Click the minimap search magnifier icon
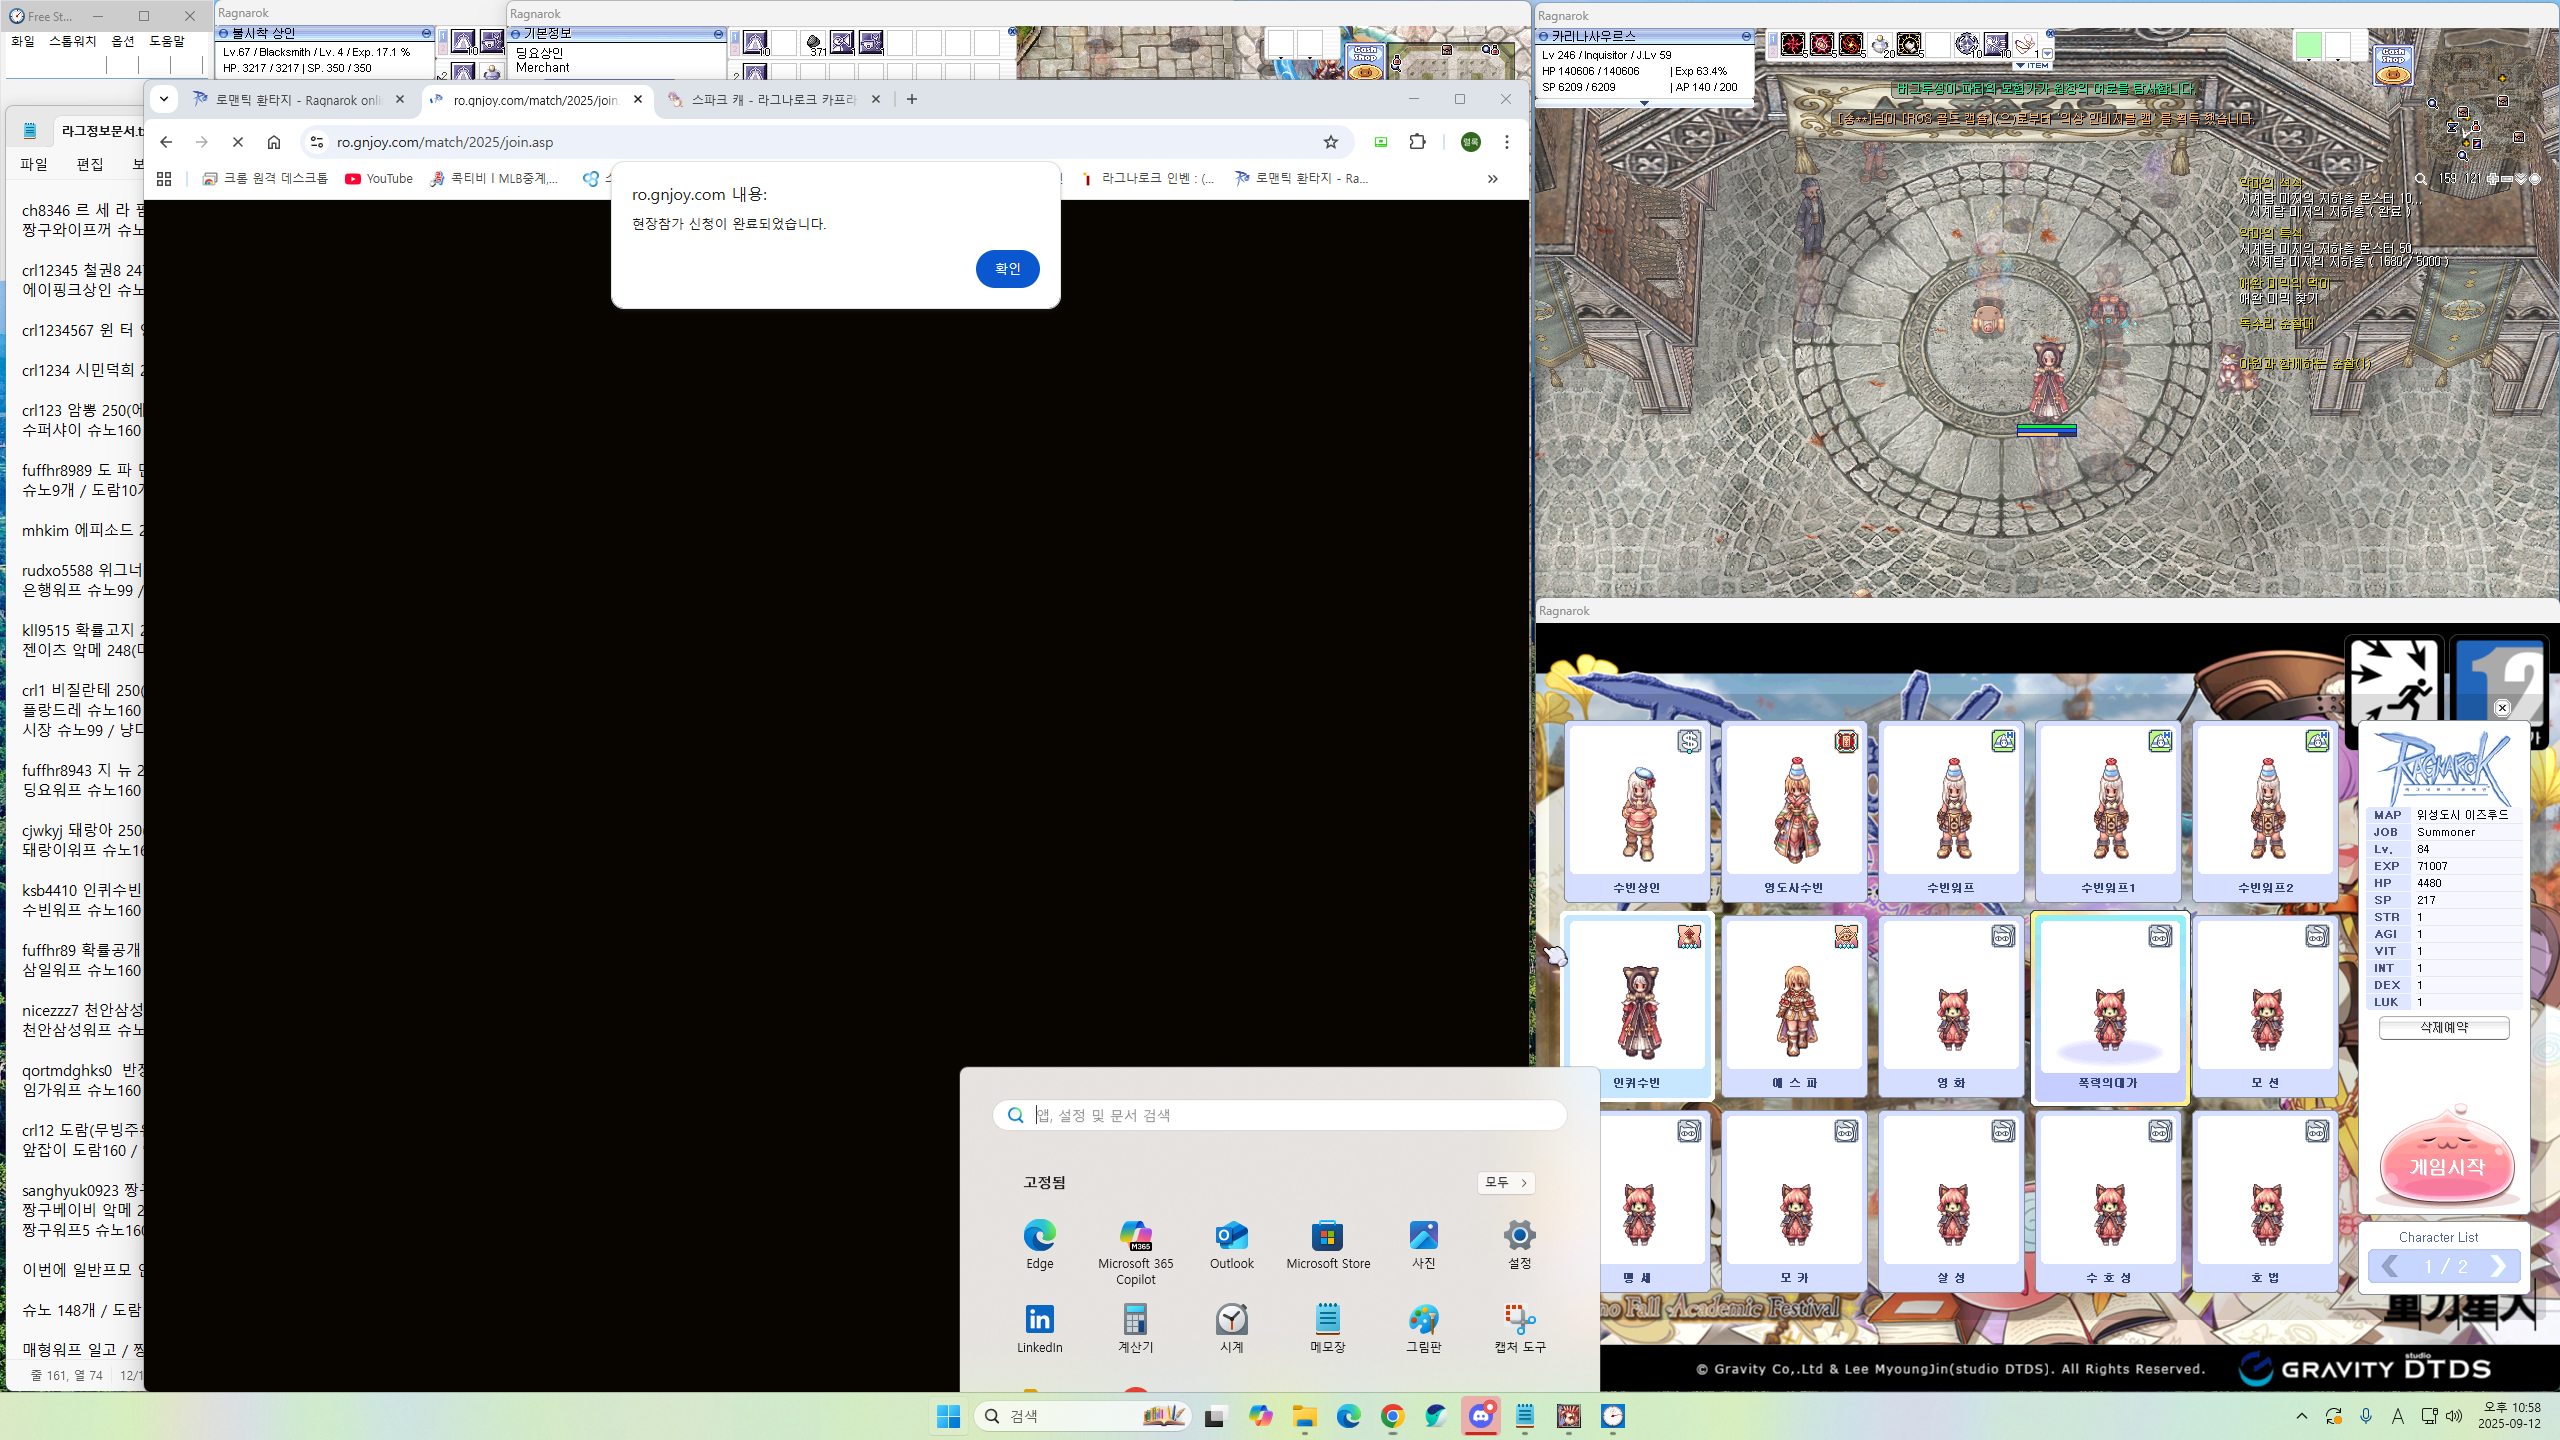 coord(2421,179)
